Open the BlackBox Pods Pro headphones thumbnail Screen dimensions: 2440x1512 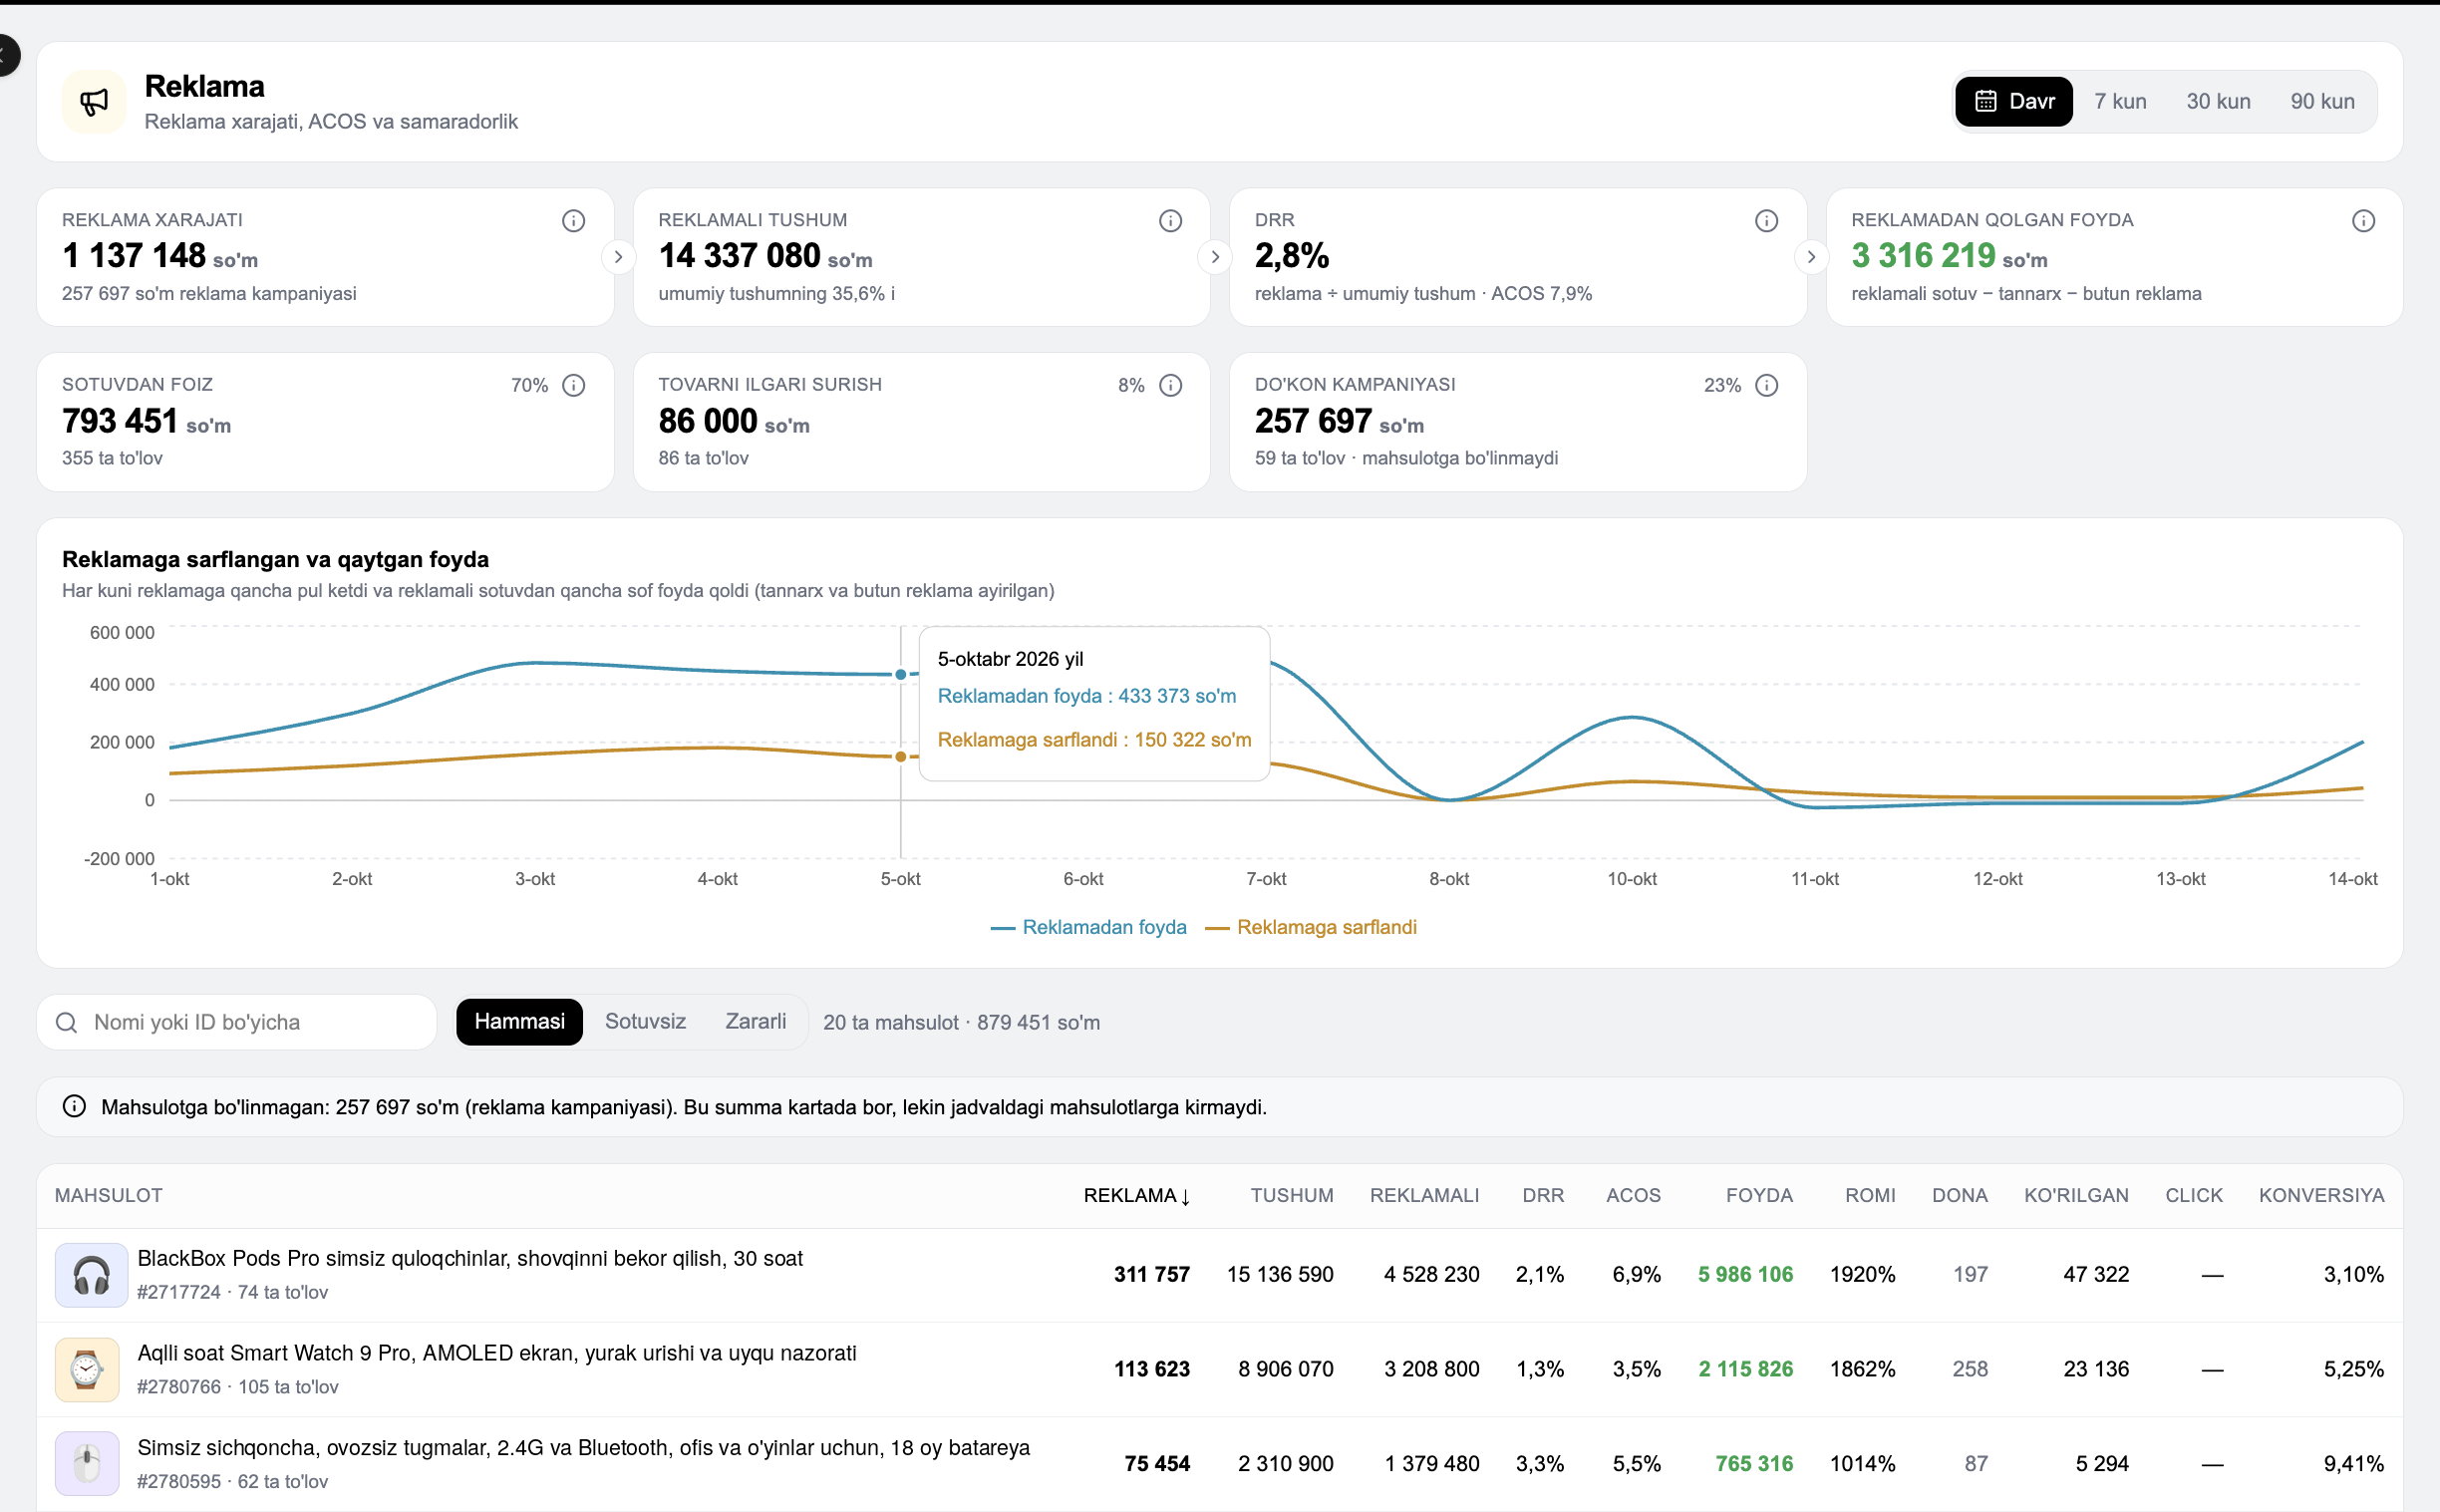tap(91, 1275)
